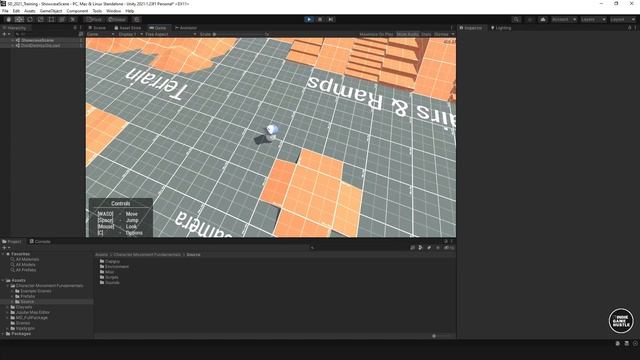The image size is (640, 360).
Task: Open the Display 1 dropdown
Action: point(130,34)
